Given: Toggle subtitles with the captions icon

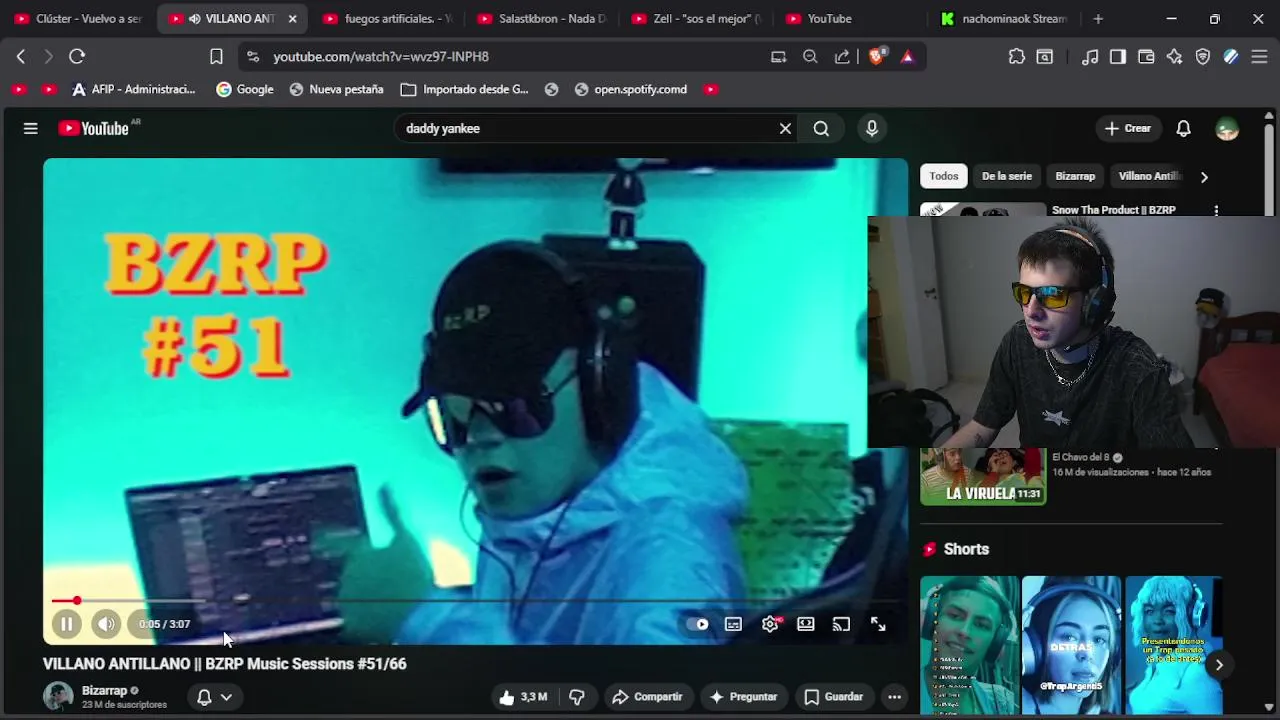Looking at the screenshot, I should pyautogui.click(x=733, y=624).
